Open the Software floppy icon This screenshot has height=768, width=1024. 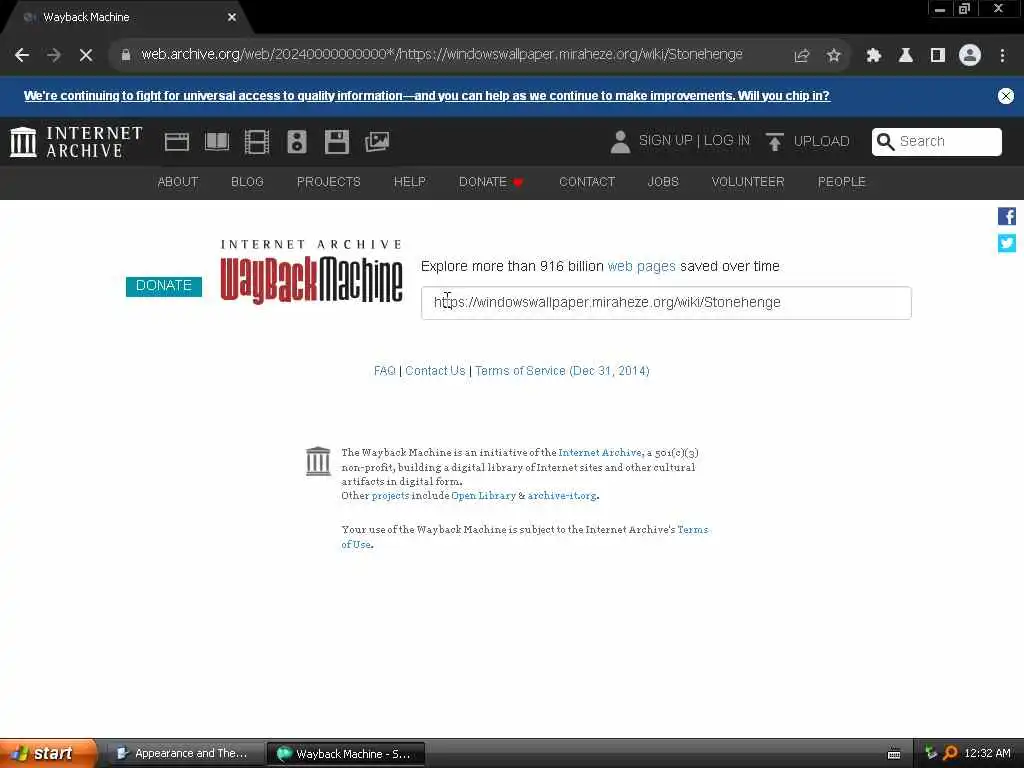pyautogui.click(x=337, y=142)
